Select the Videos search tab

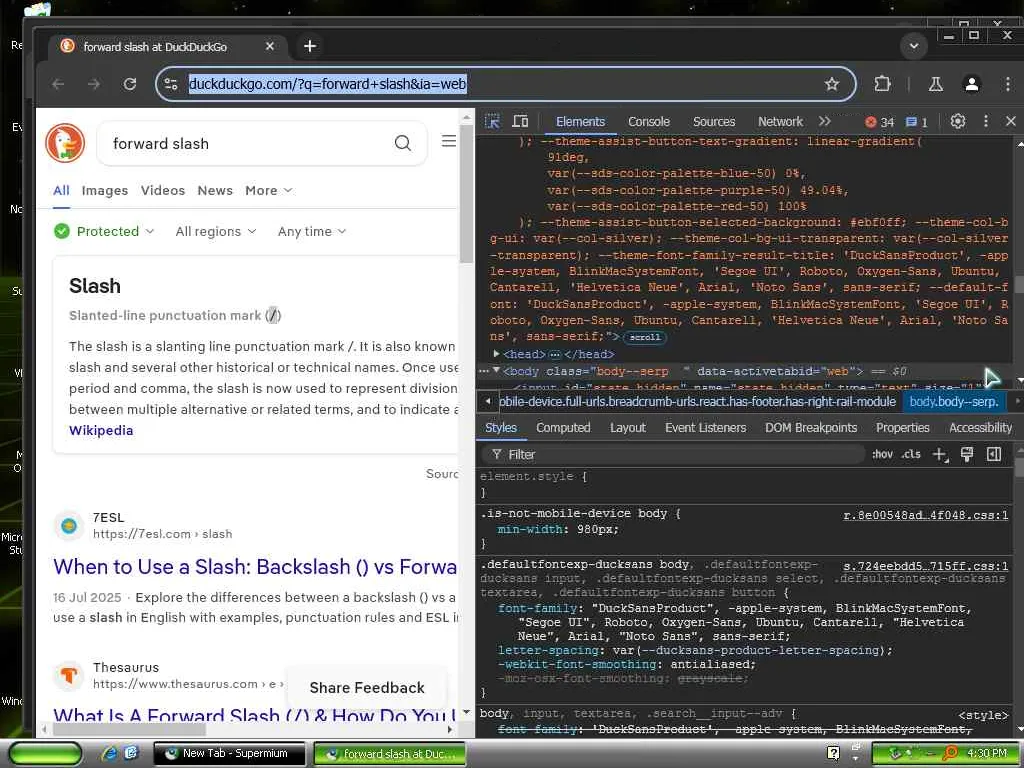163,191
